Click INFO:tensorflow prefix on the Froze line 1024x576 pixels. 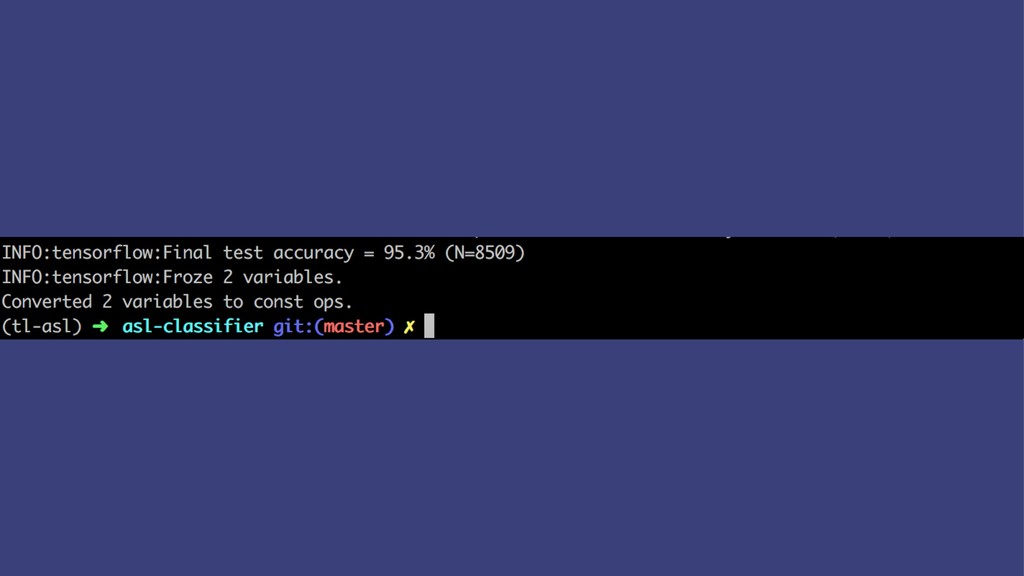[79, 278]
